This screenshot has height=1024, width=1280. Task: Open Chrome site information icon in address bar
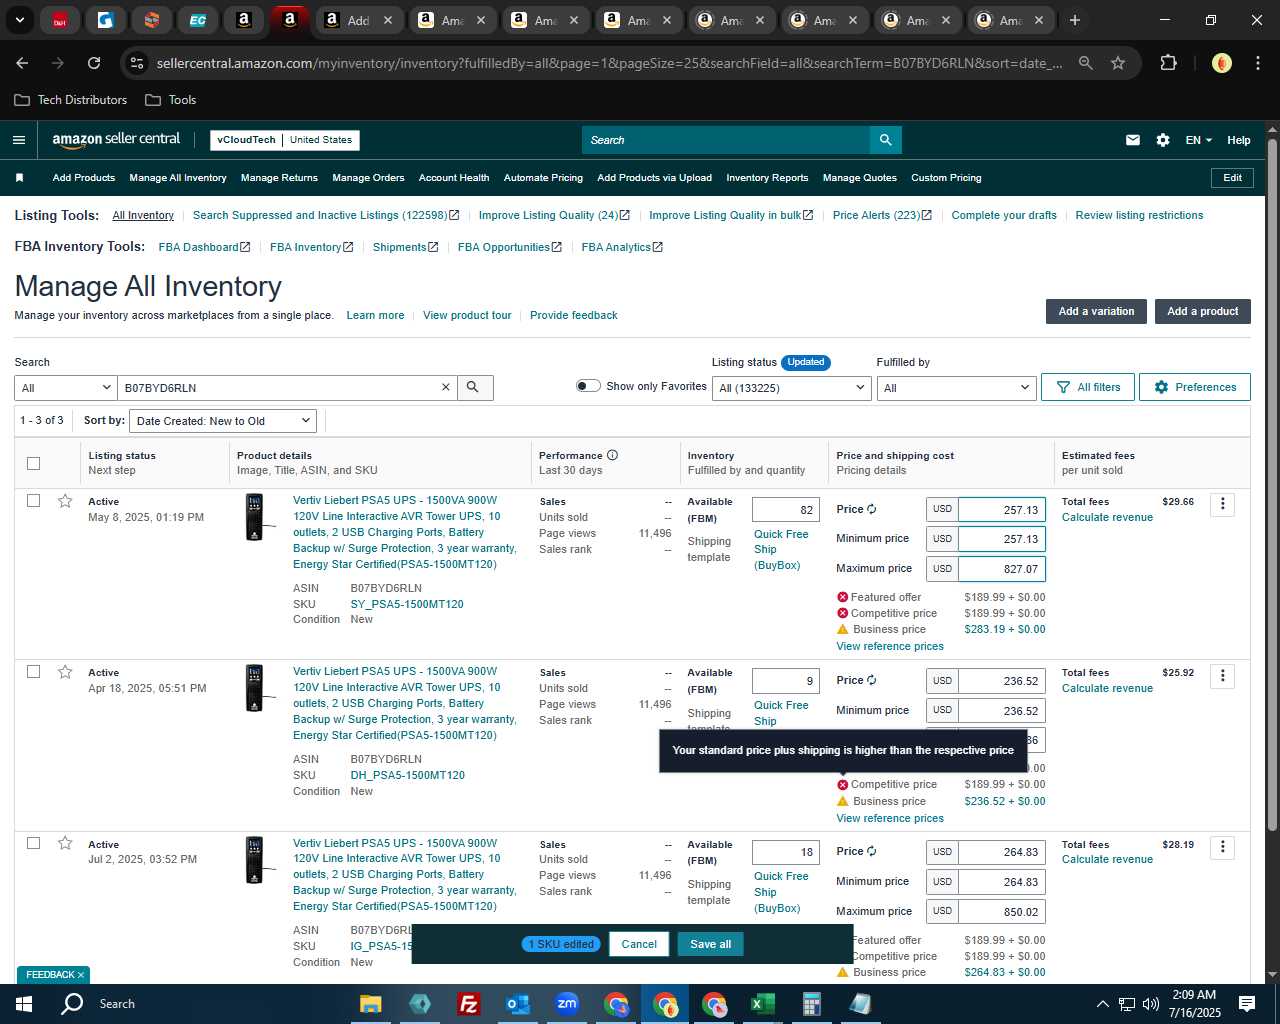point(137,63)
